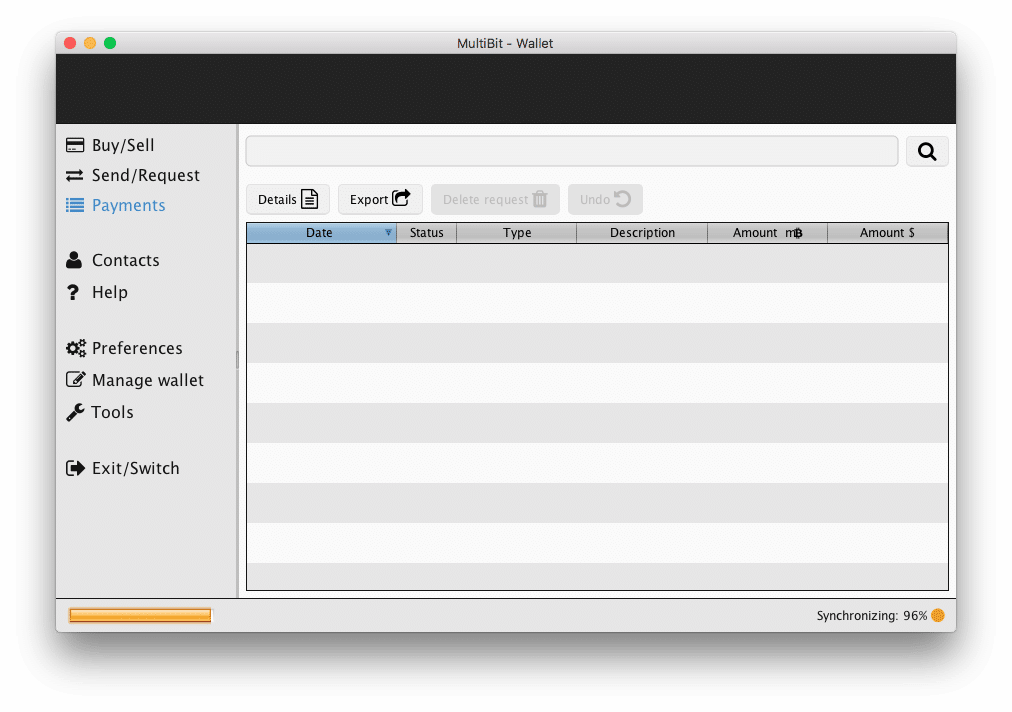Maximize the MultiBit window with green button
This screenshot has width=1012, height=712.
[110, 43]
